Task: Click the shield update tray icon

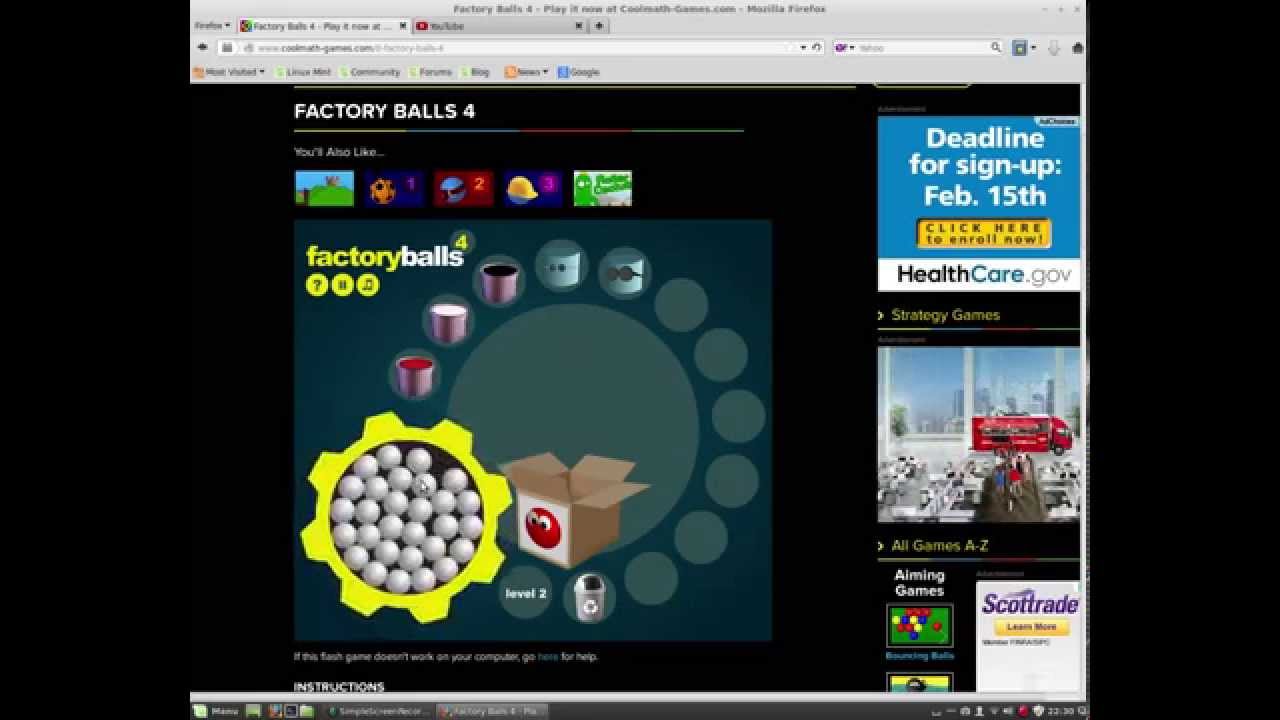Action: (1038, 711)
